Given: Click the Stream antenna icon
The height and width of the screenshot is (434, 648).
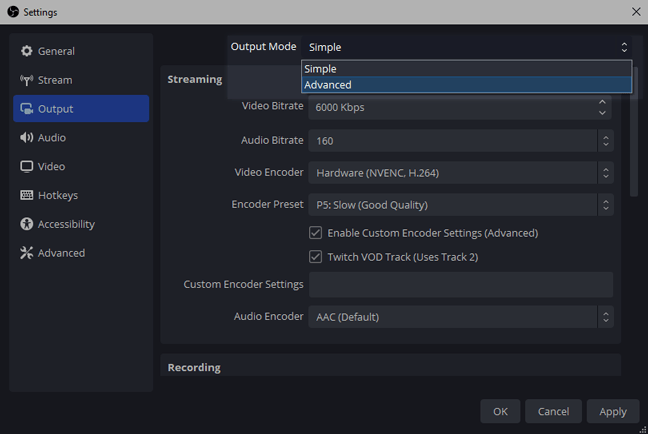Looking at the screenshot, I should 27,80.
